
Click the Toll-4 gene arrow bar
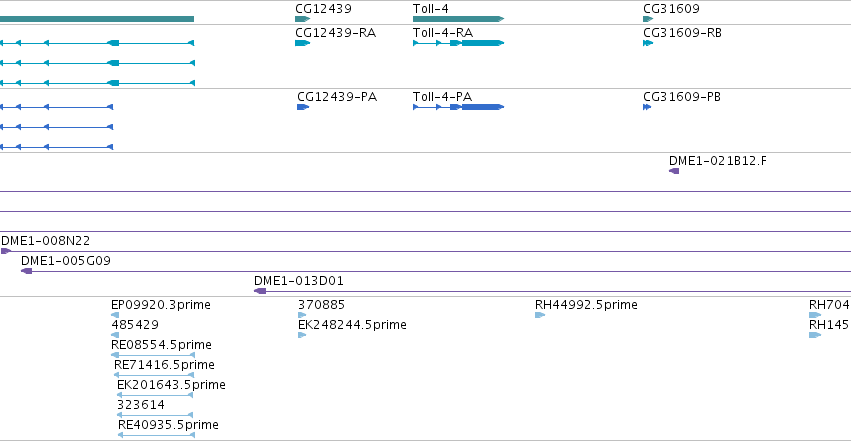(459, 19)
